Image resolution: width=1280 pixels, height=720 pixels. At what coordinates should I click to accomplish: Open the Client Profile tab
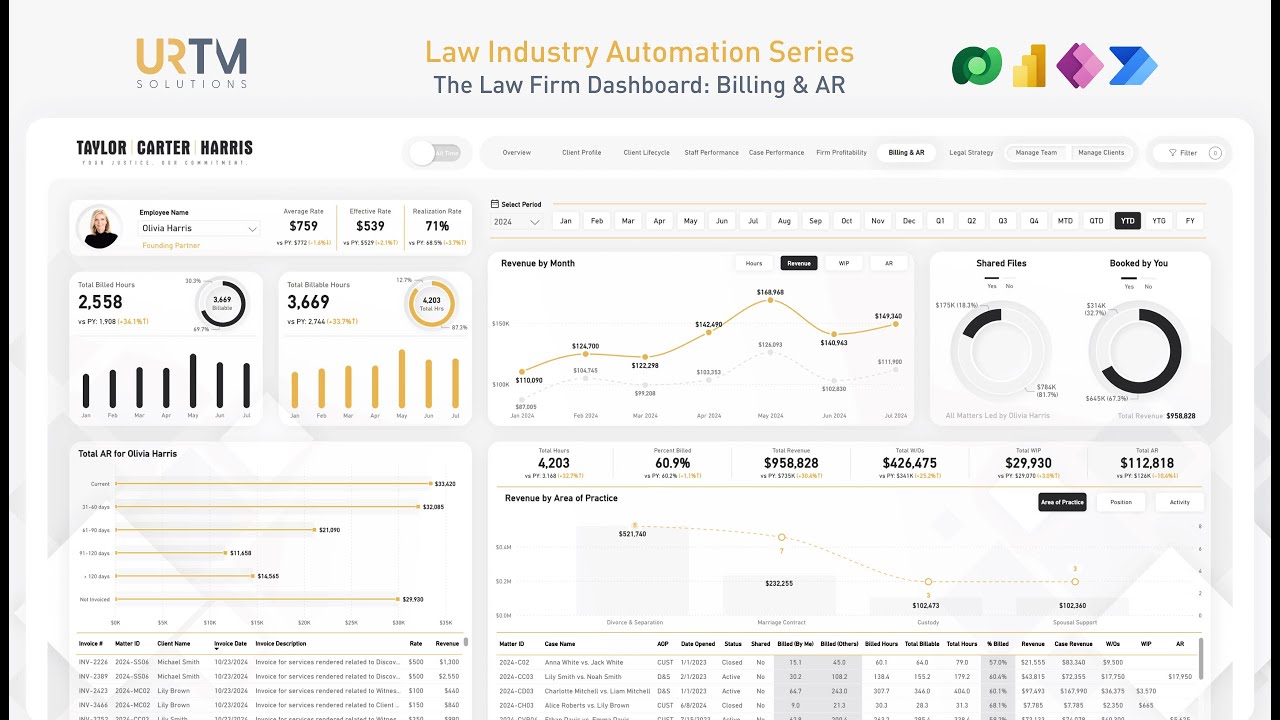point(582,153)
